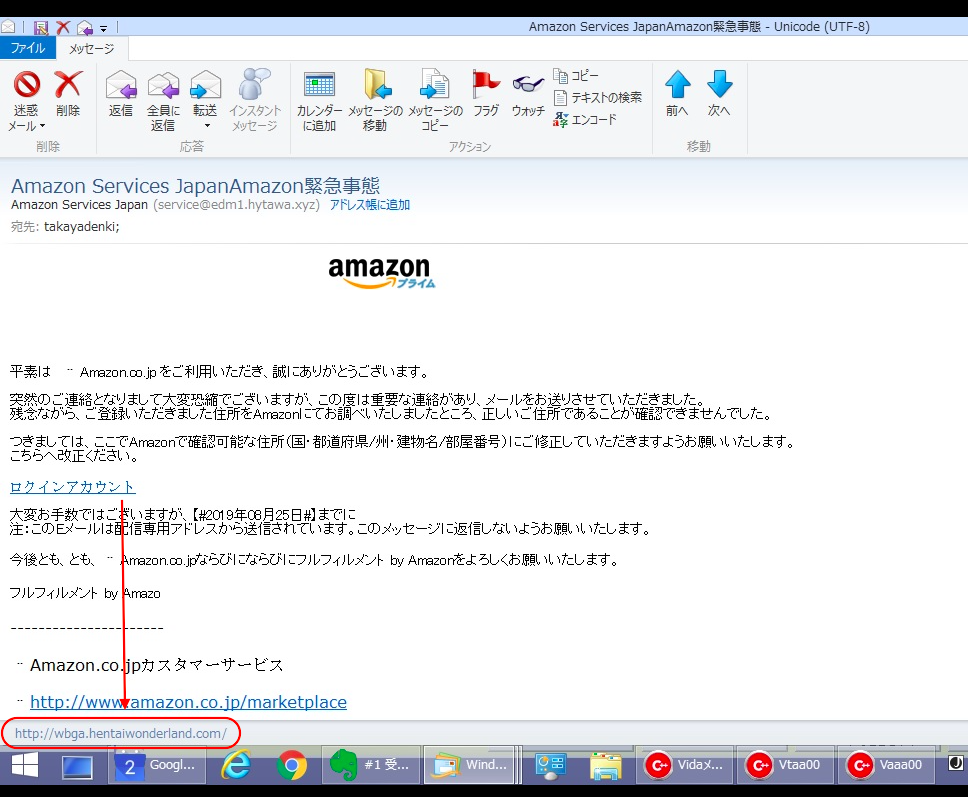Click the ウォッチ glasses icon
The image size is (968, 797).
point(528,83)
